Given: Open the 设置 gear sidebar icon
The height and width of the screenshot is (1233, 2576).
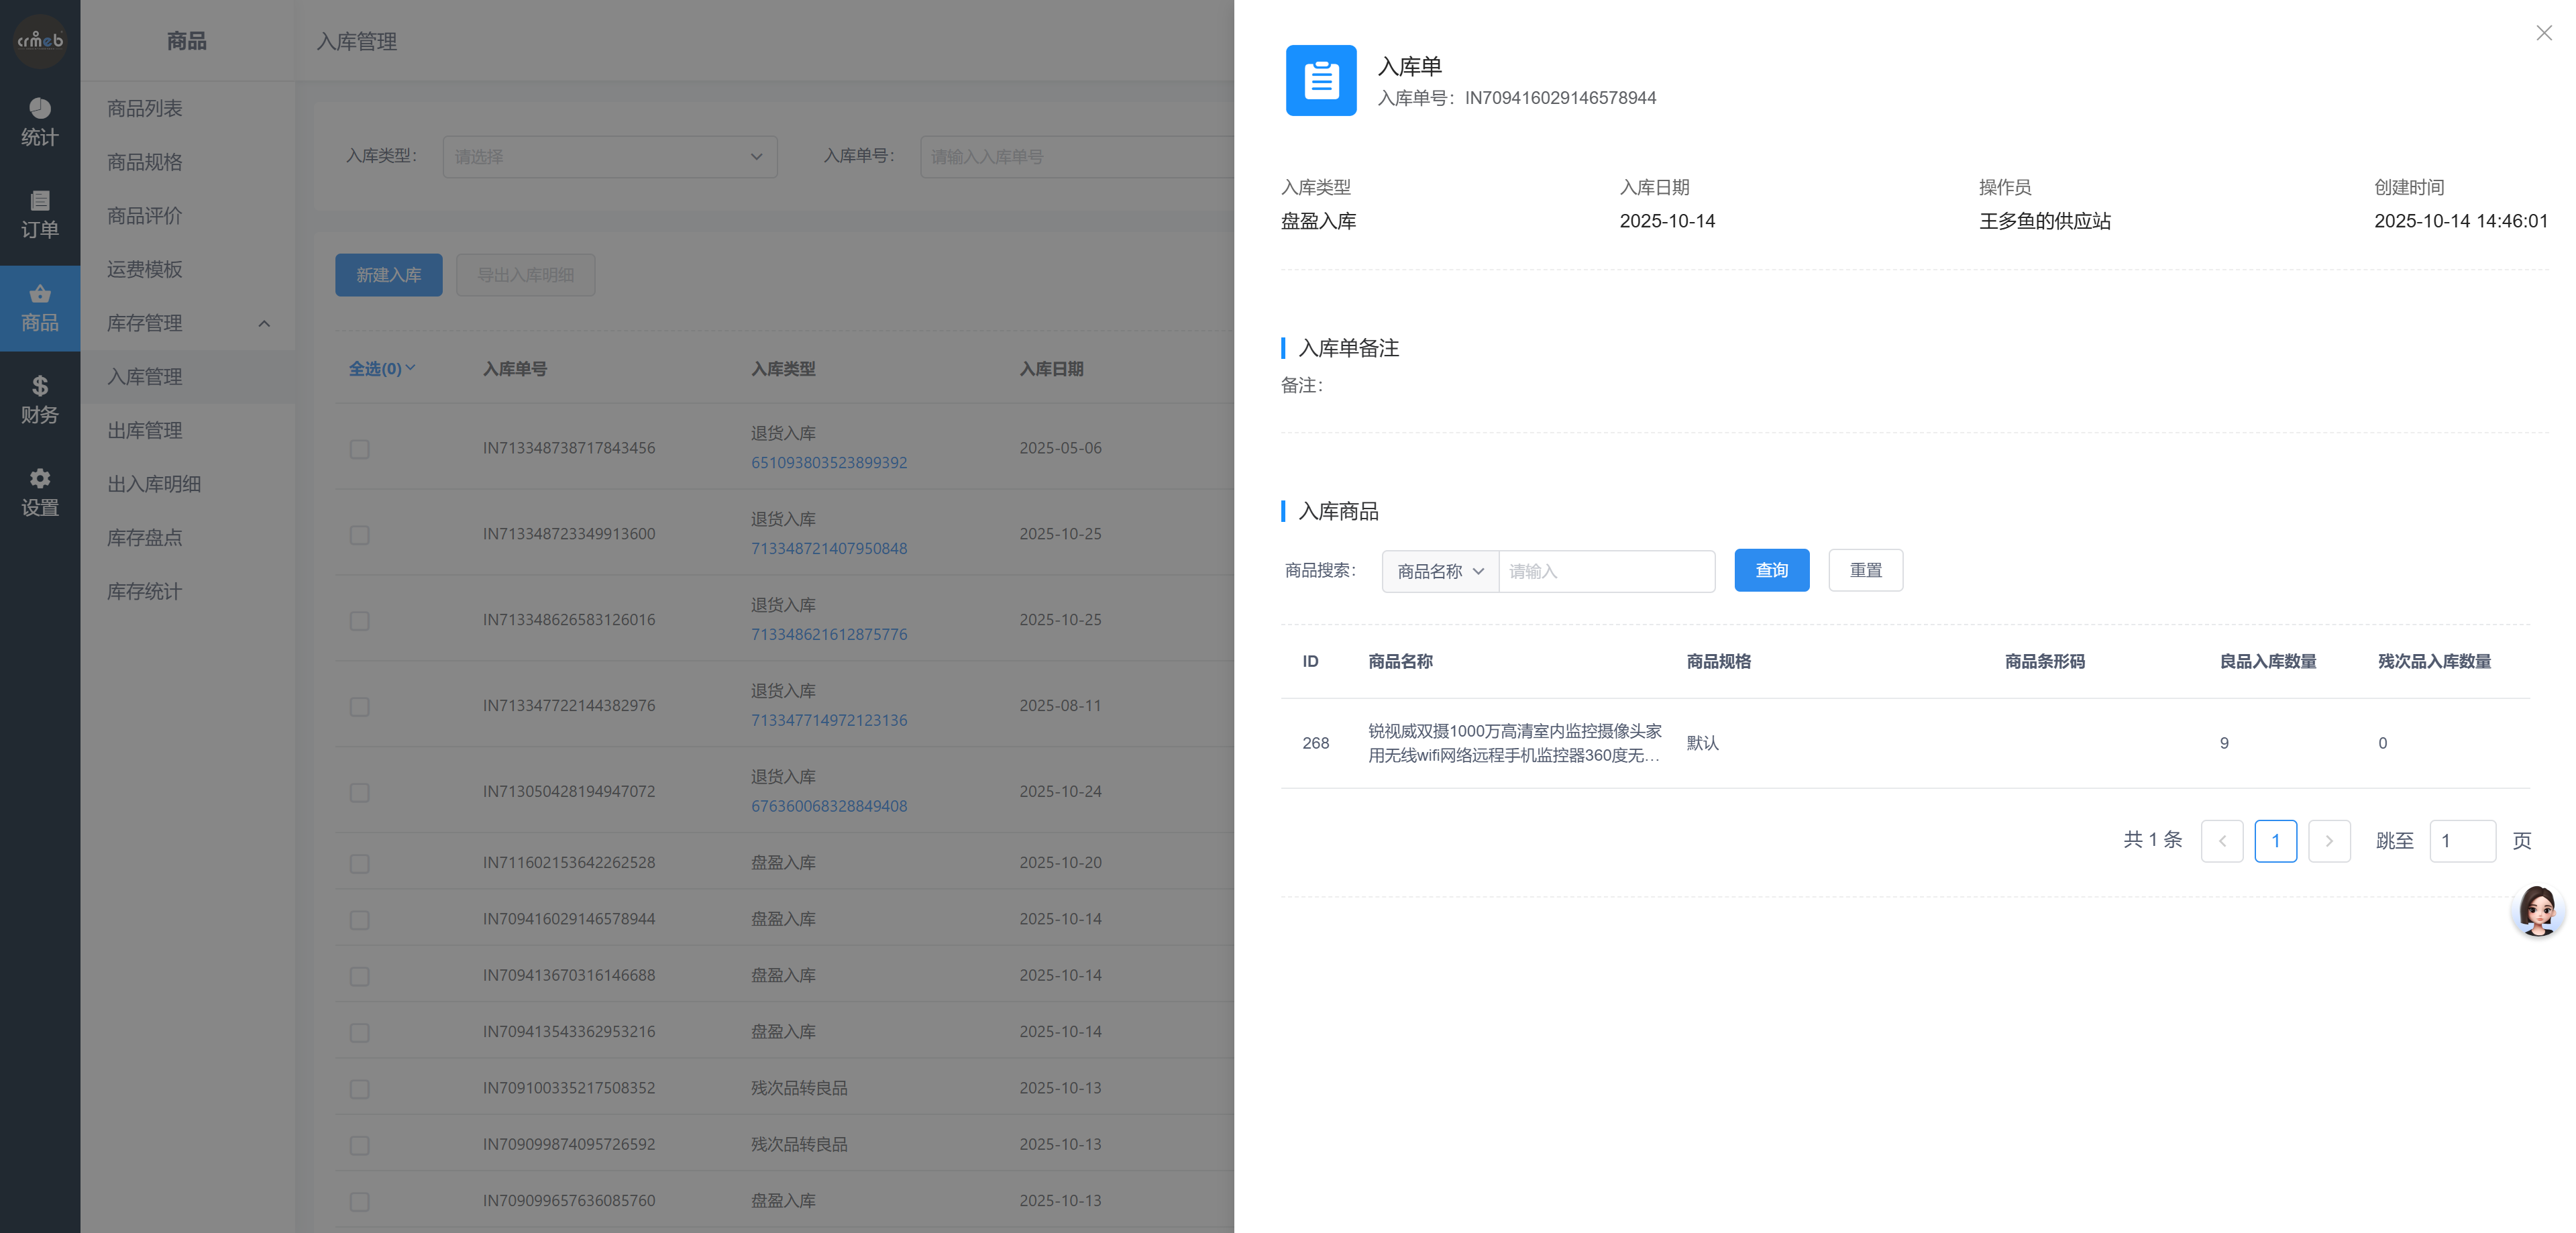Looking at the screenshot, I should tap(40, 492).
